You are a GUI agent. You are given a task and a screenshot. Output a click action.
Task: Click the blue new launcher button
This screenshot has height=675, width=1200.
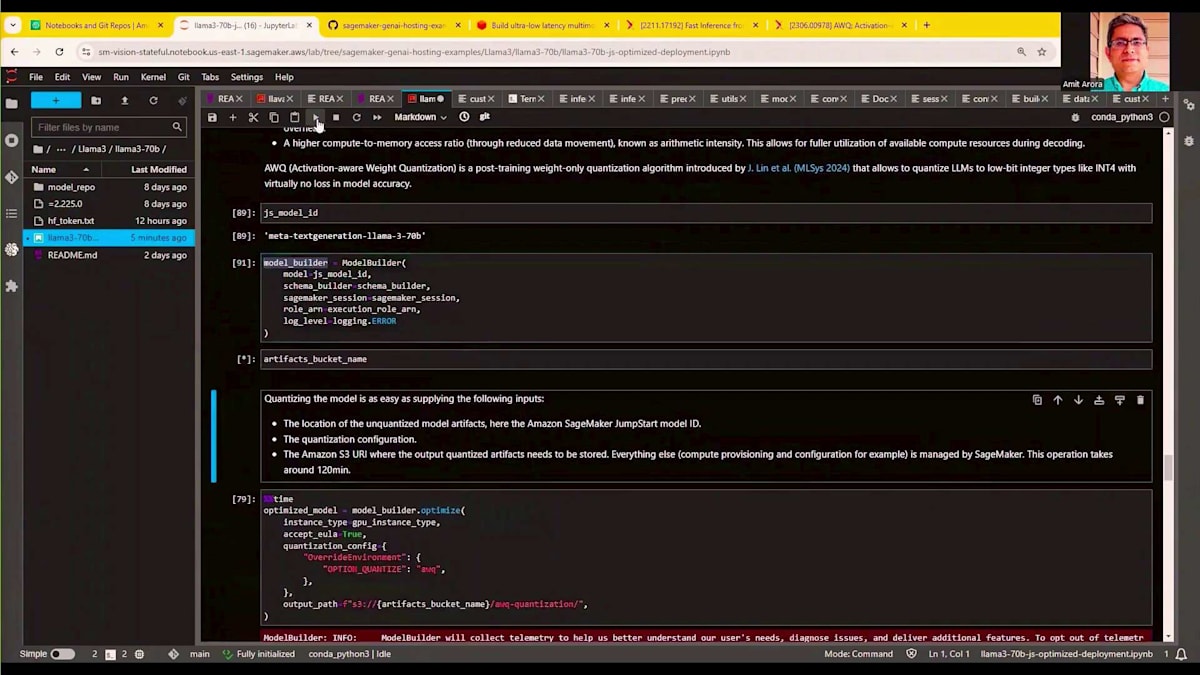[55, 100]
